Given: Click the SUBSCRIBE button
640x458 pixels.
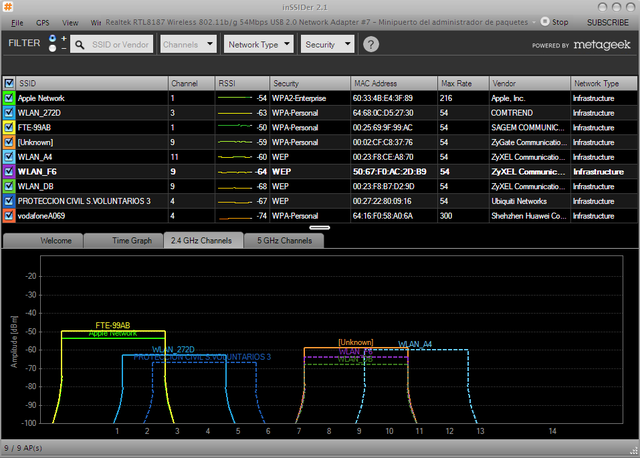Looking at the screenshot, I should (607, 22).
